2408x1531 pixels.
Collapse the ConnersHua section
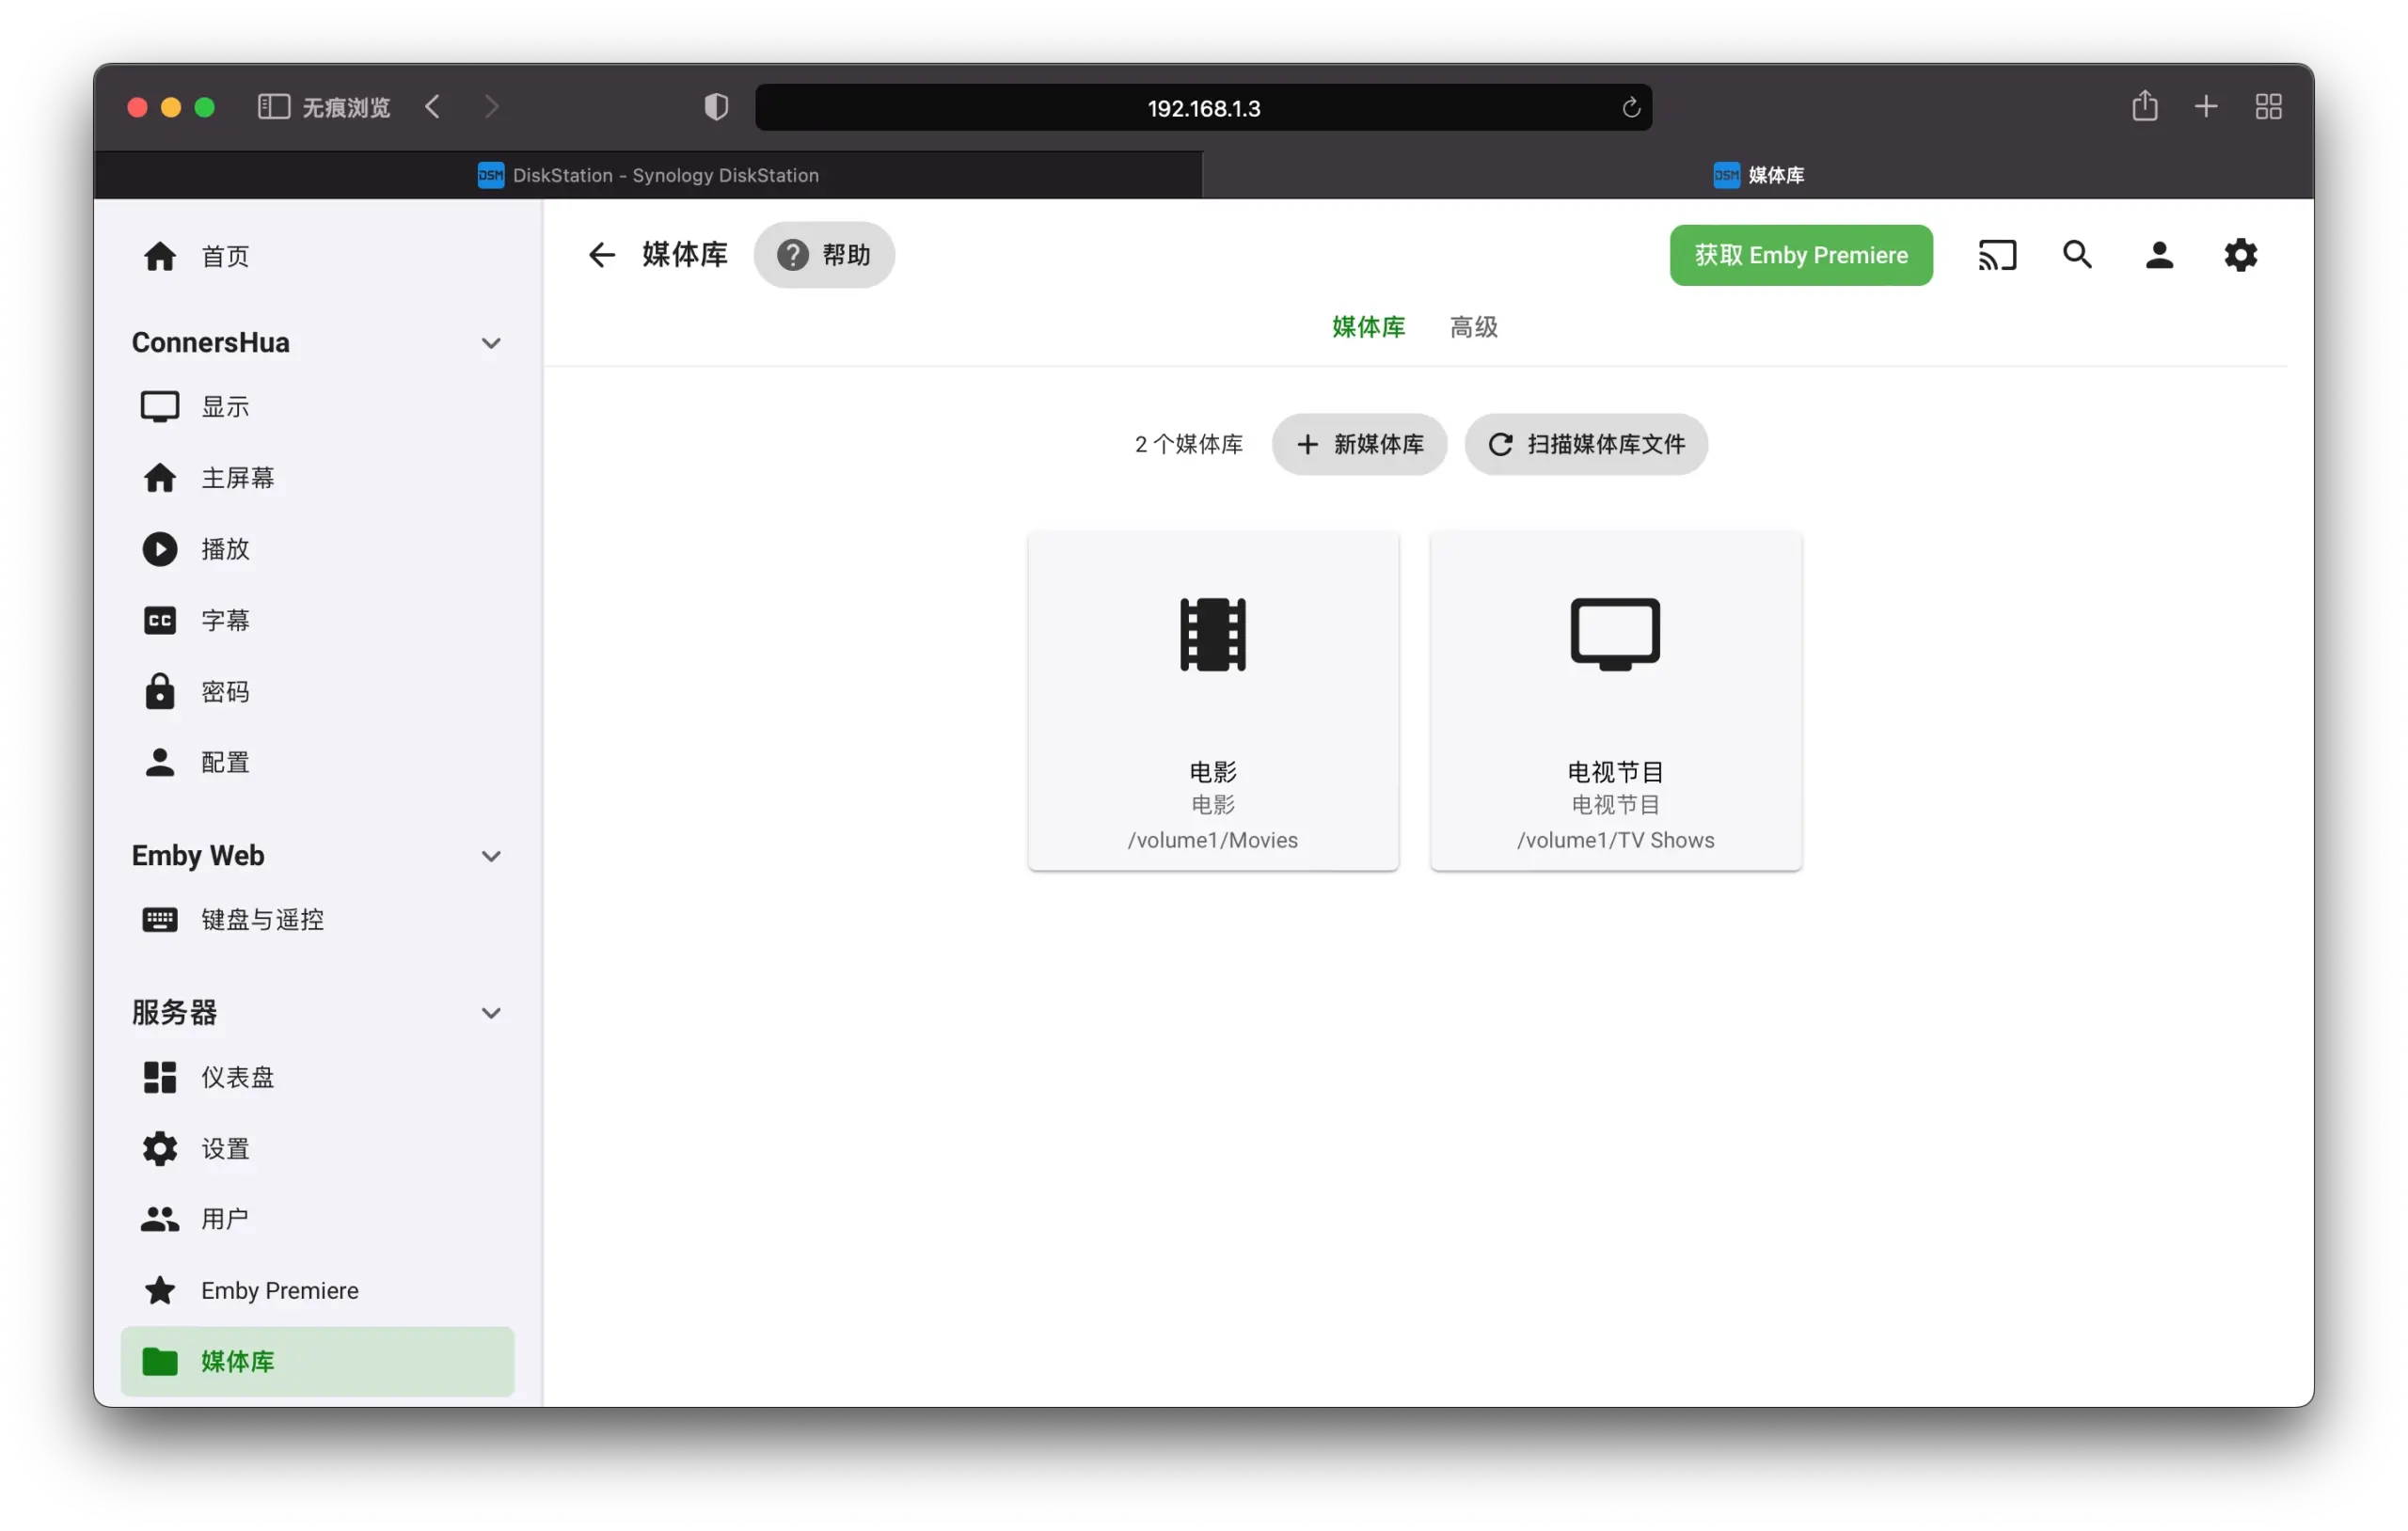click(x=490, y=343)
